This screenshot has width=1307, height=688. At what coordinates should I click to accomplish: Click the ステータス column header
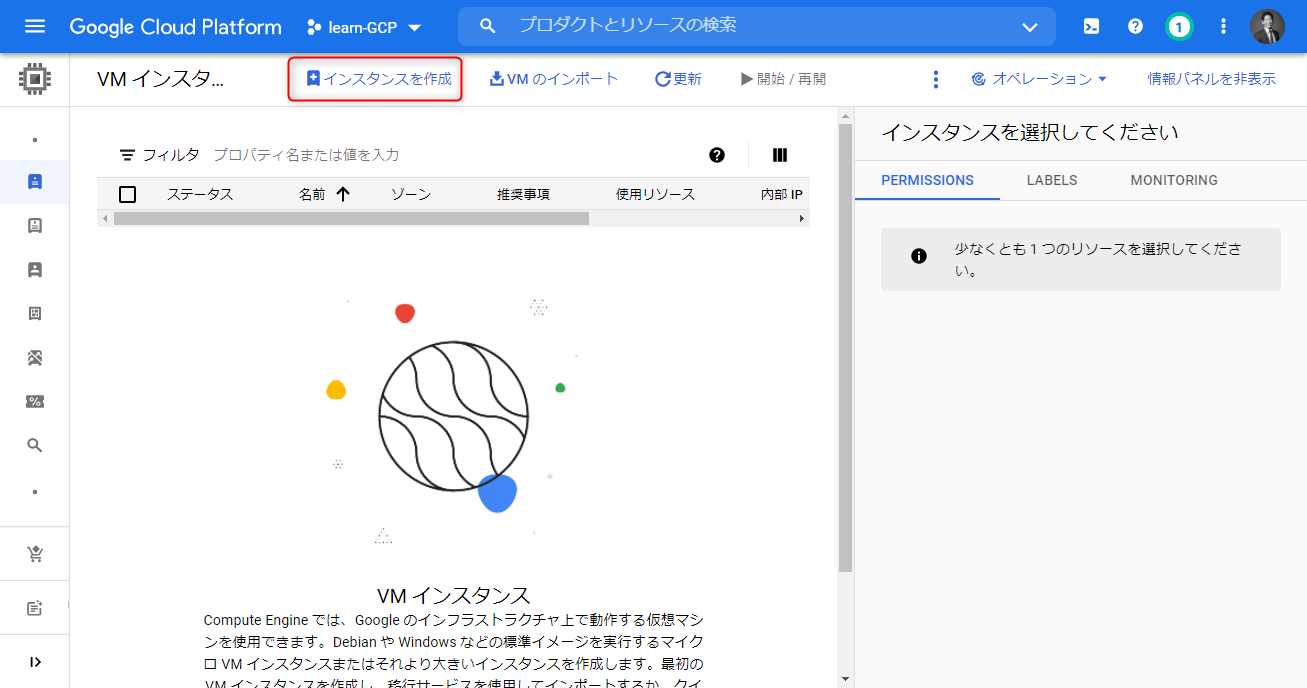coord(200,194)
